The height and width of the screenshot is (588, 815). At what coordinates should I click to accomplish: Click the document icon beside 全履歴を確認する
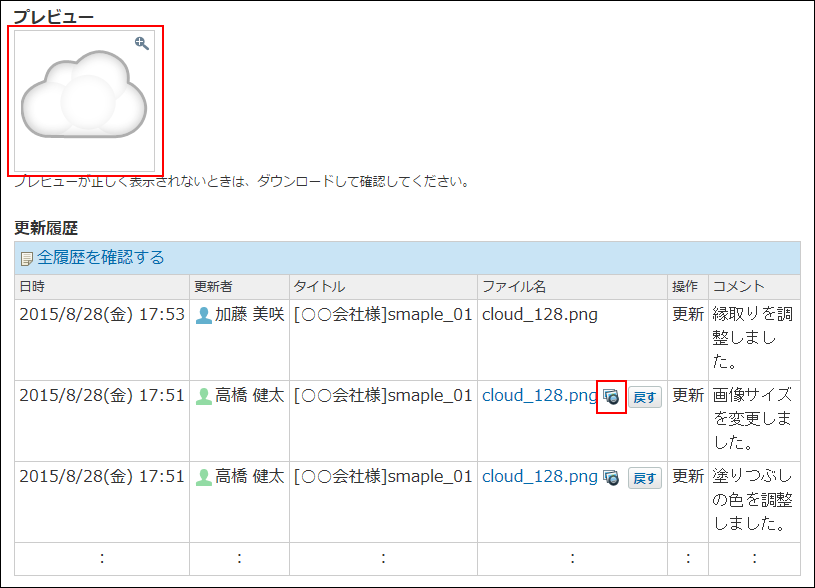(x=27, y=259)
